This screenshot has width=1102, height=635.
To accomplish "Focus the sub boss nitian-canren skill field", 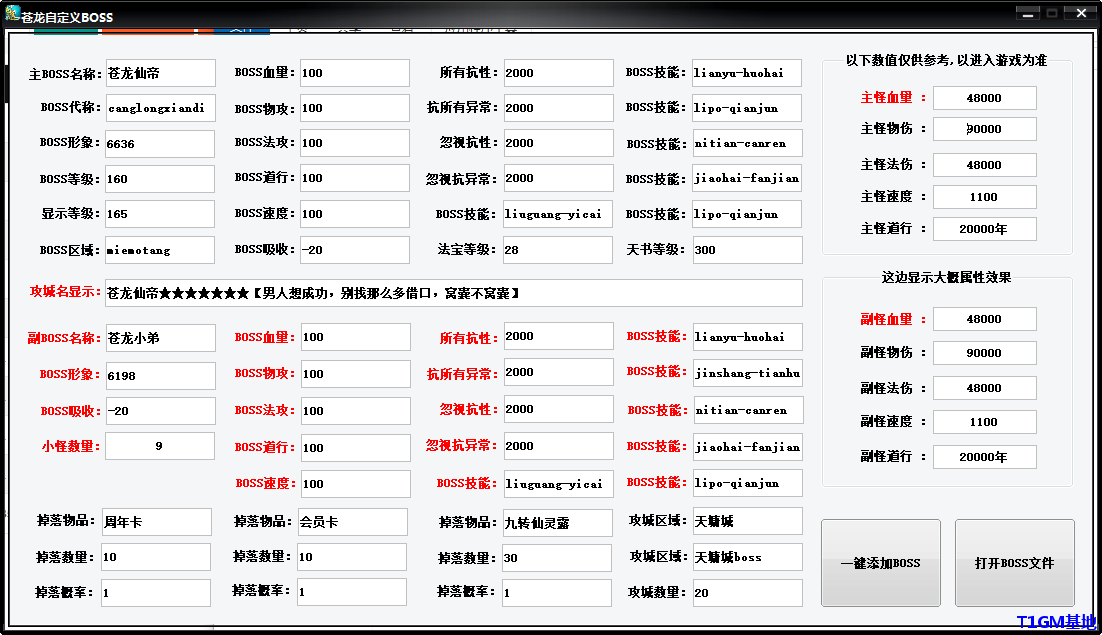I will [748, 410].
